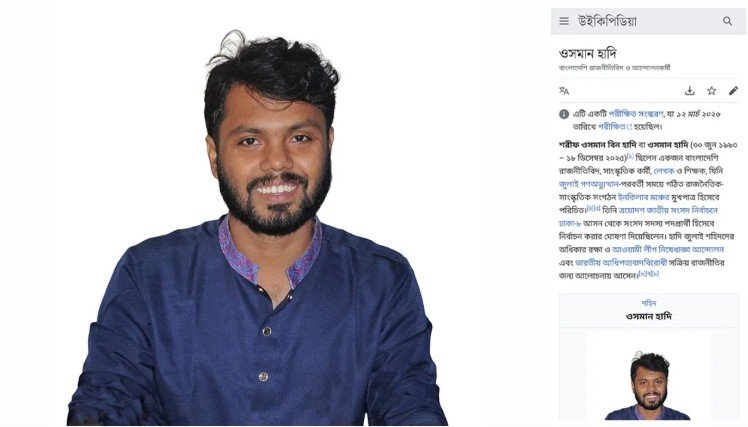The width and height of the screenshot is (748, 427).
Task: Open the পরীক্ষিত সংস্করণ link
Action: (636, 114)
